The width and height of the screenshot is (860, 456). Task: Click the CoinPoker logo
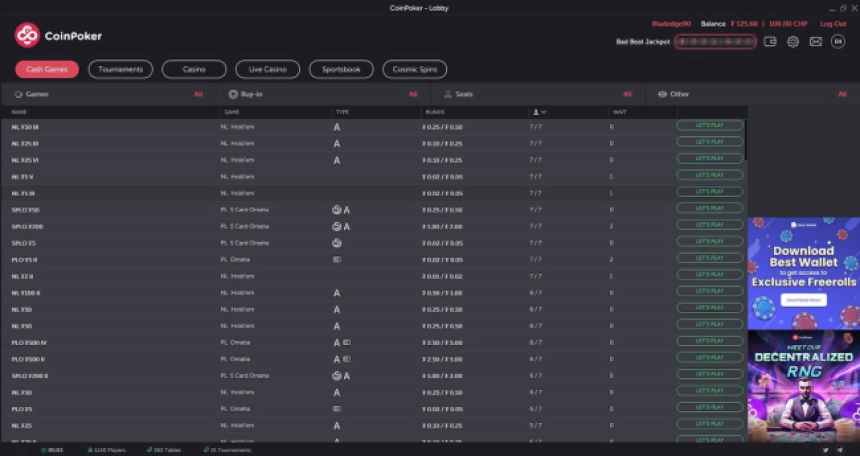[x=58, y=36]
